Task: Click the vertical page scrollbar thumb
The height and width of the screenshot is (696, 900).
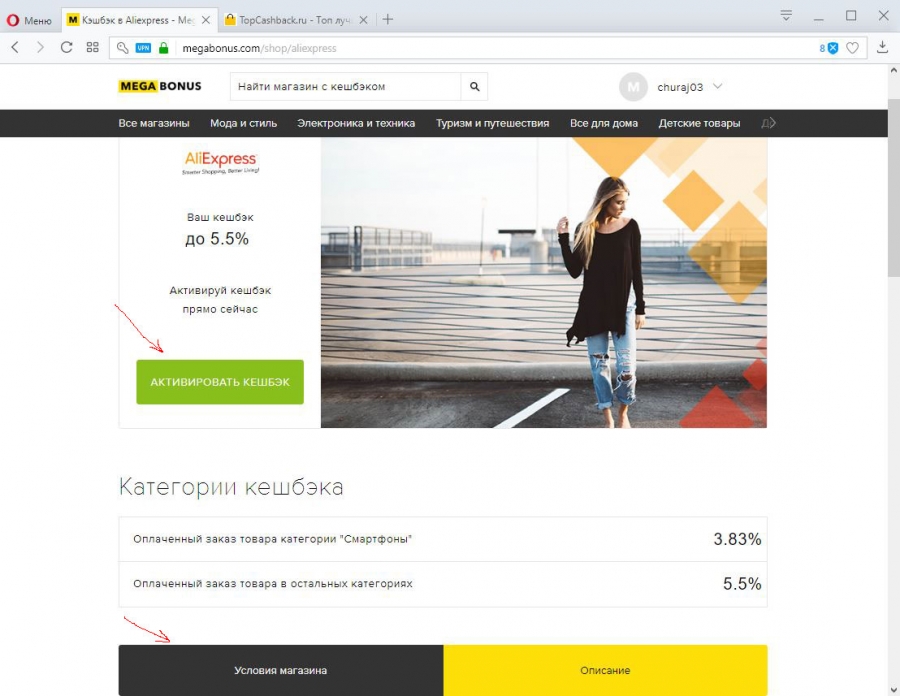Action: pos(894,181)
